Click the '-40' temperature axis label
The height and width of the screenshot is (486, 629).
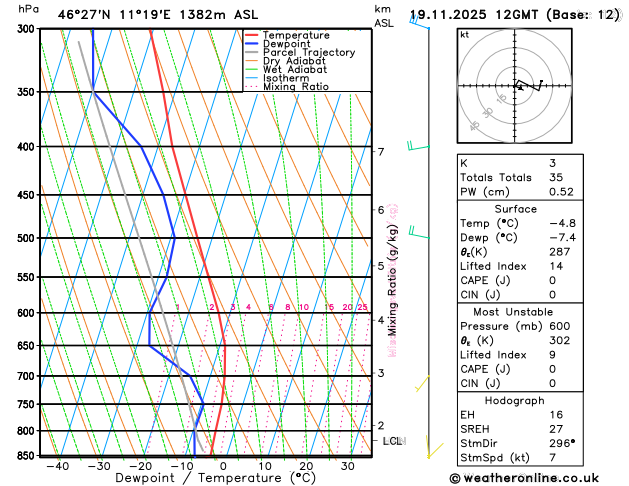point(58,466)
